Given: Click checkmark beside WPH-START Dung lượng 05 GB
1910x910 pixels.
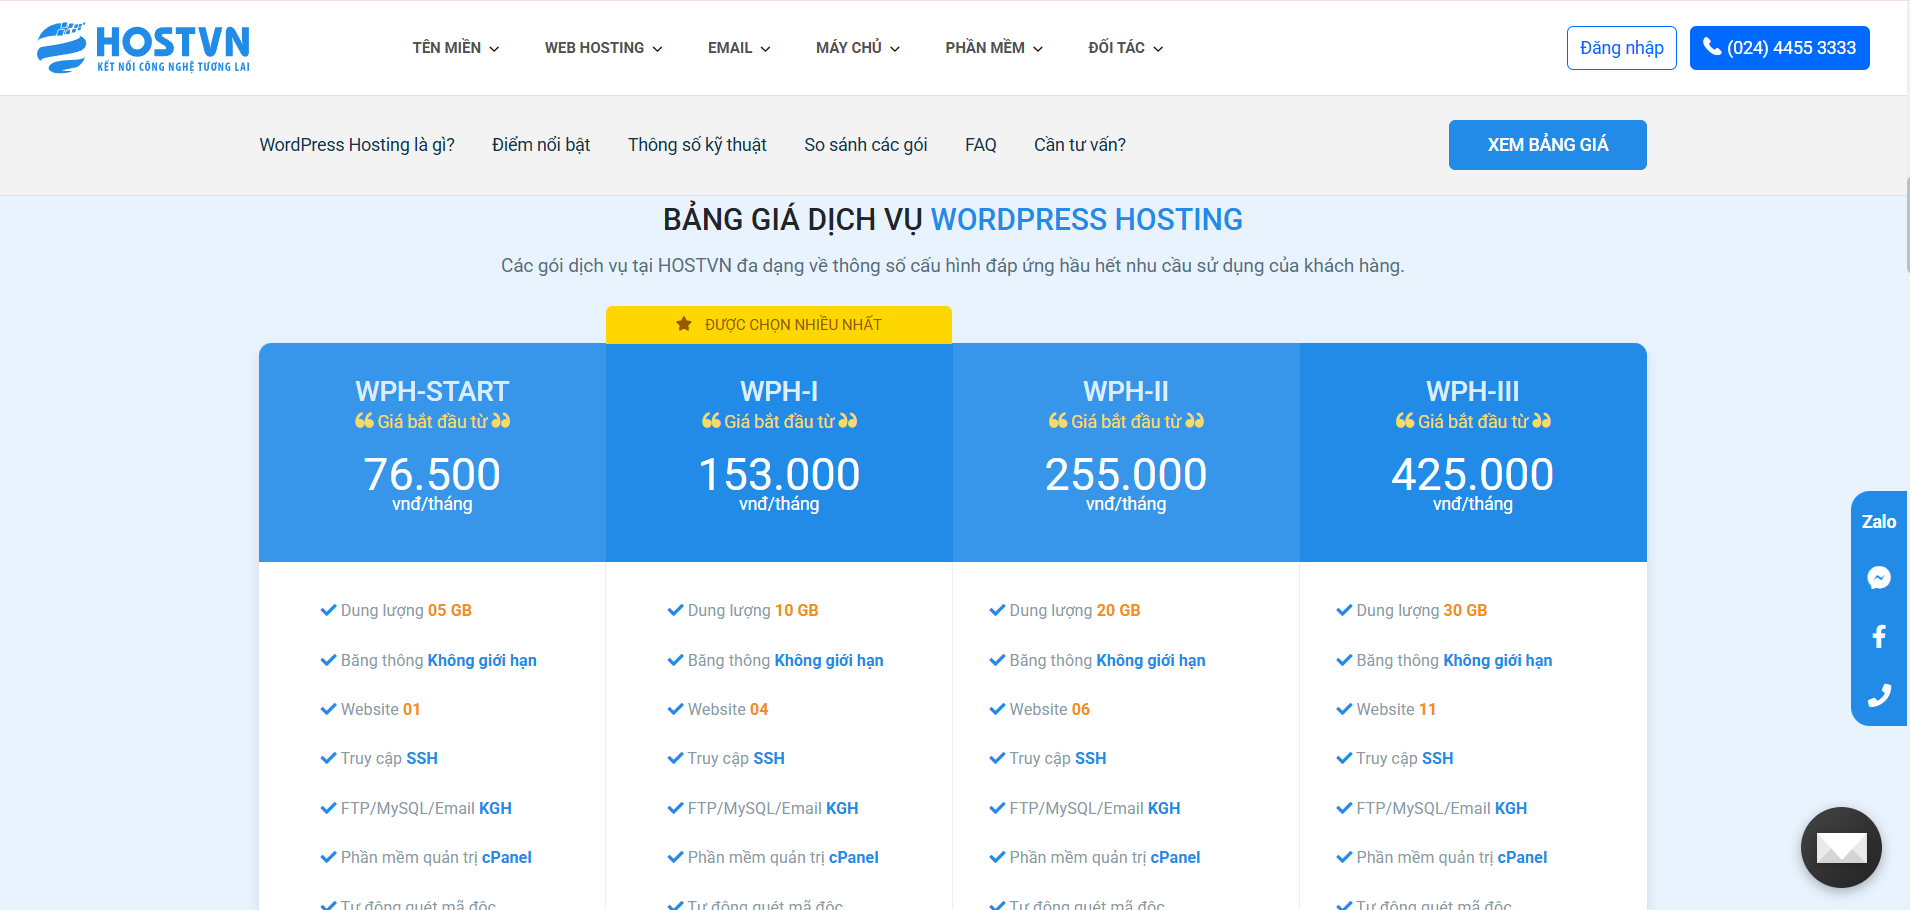Looking at the screenshot, I should pyautogui.click(x=328, y=610).
